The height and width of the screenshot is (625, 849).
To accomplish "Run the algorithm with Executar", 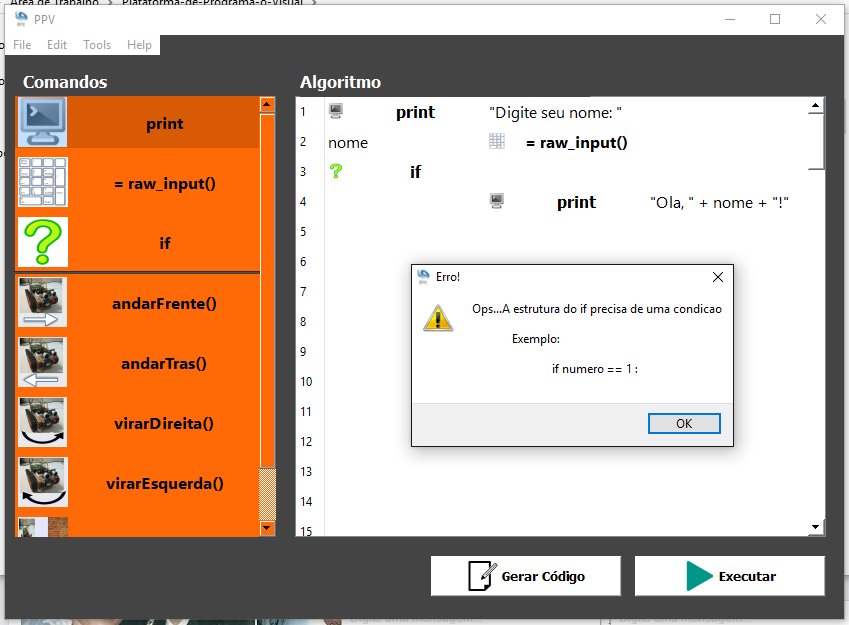I will (x=730, y=576).
